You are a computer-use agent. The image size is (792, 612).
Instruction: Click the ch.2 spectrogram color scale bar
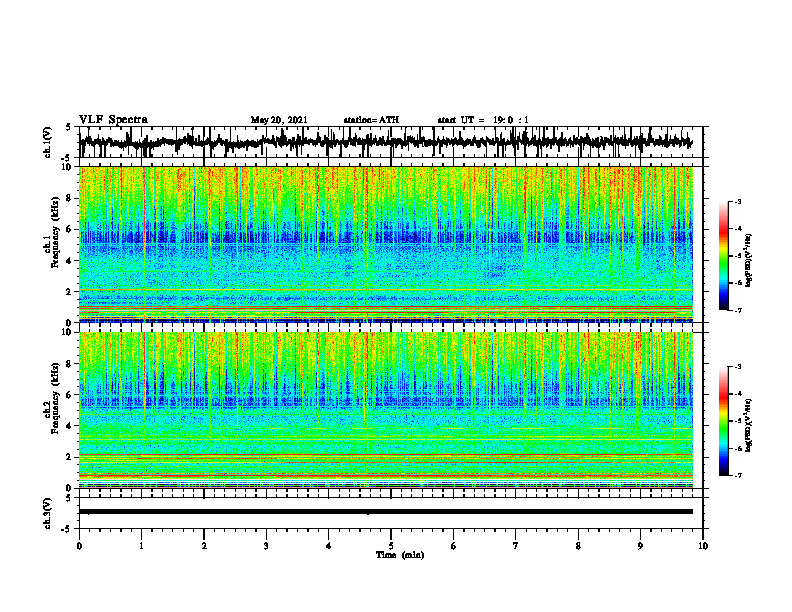click(x=724, y=421)
